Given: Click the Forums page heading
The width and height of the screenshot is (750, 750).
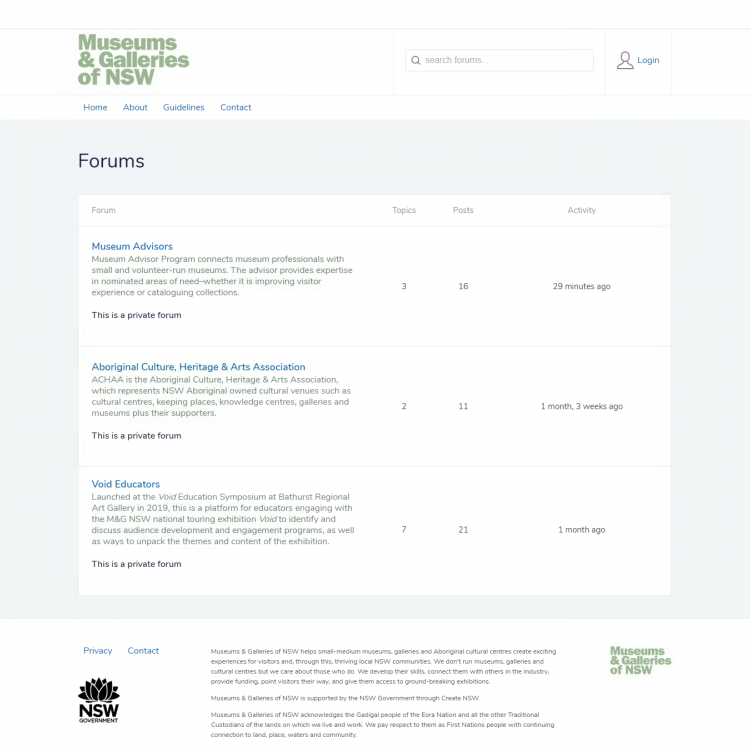Looking at the screenshot, I should [x=111, y=161].
